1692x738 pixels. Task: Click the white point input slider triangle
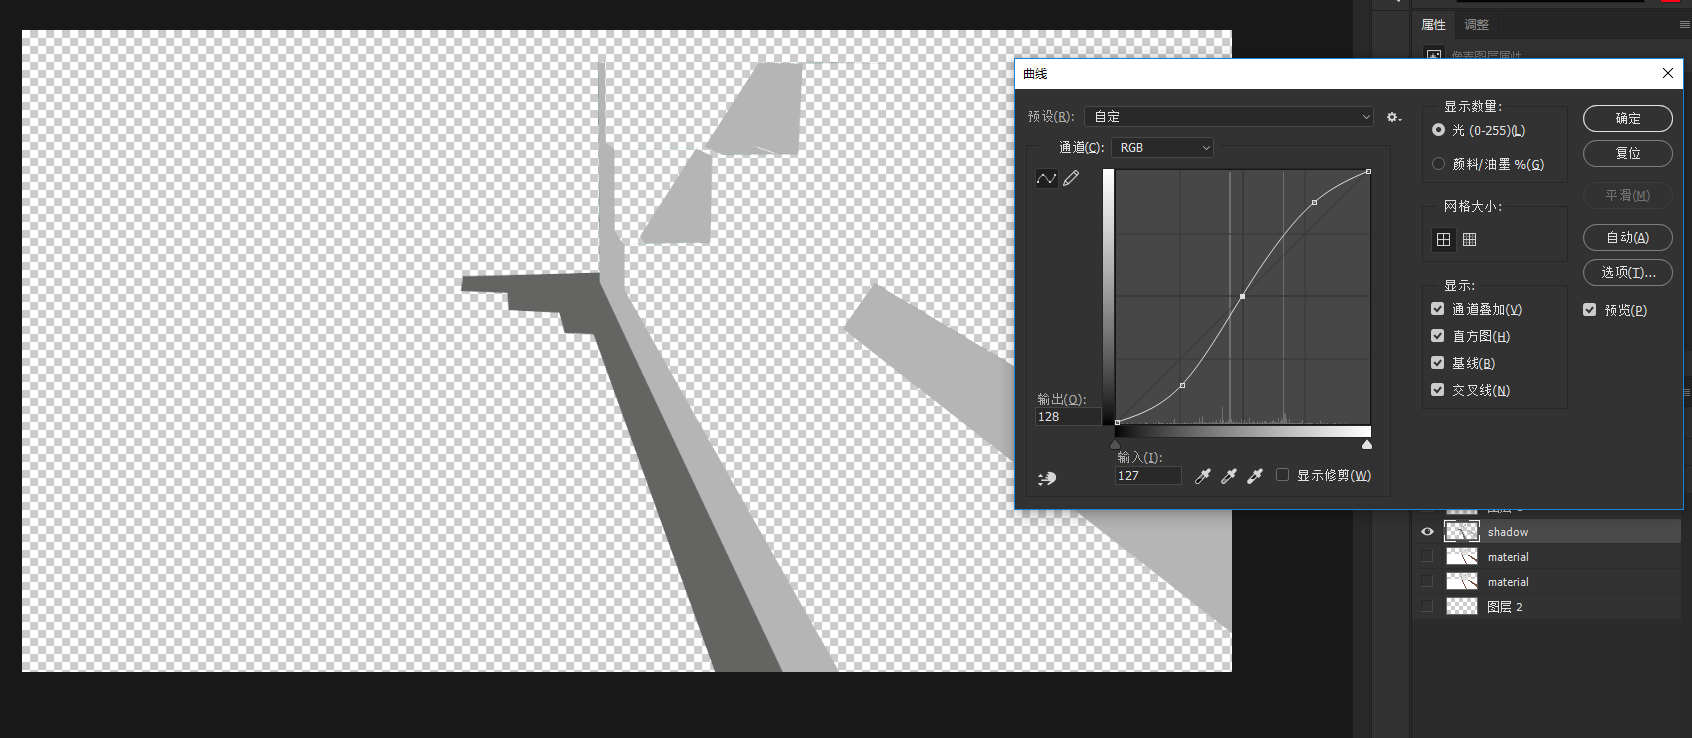[1367, 444]
